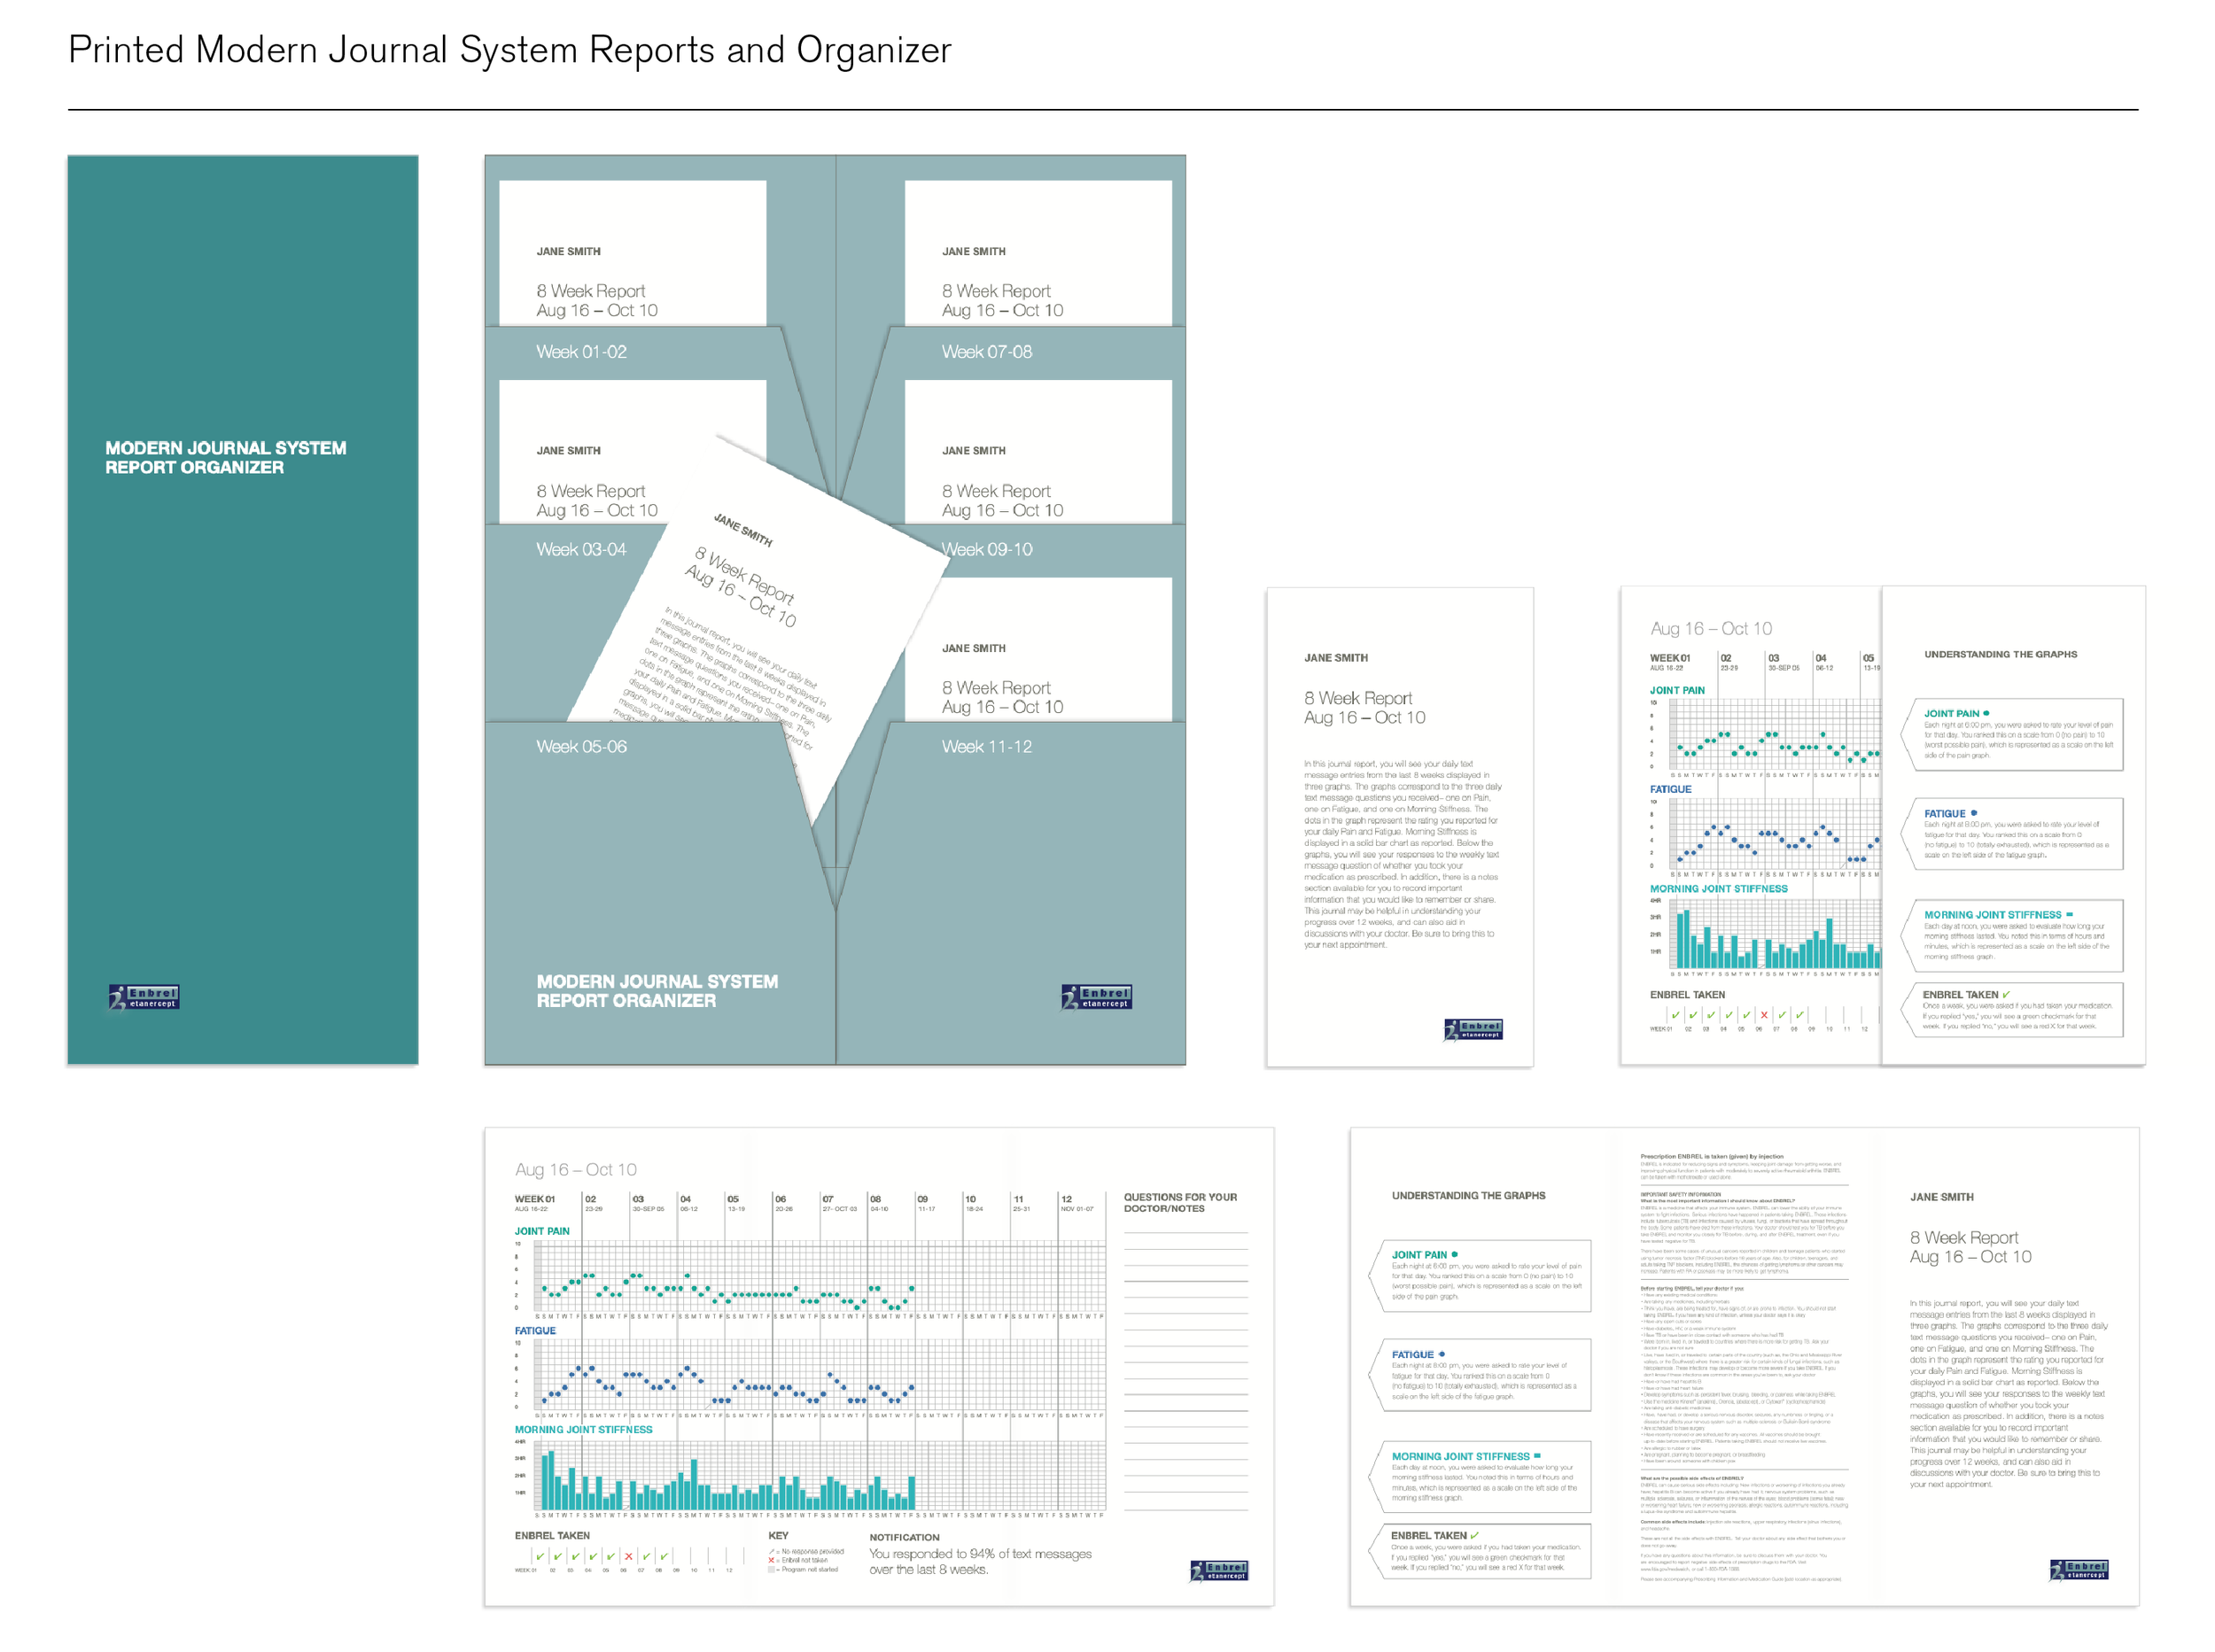Click 'MODERN JOURNAL SYSTEM REPORT ORGANIZER' on the teal cover
Image resolution: width=2215 pixels, height=1652 pixels.
pyautogui.click(x=225, y=457)
